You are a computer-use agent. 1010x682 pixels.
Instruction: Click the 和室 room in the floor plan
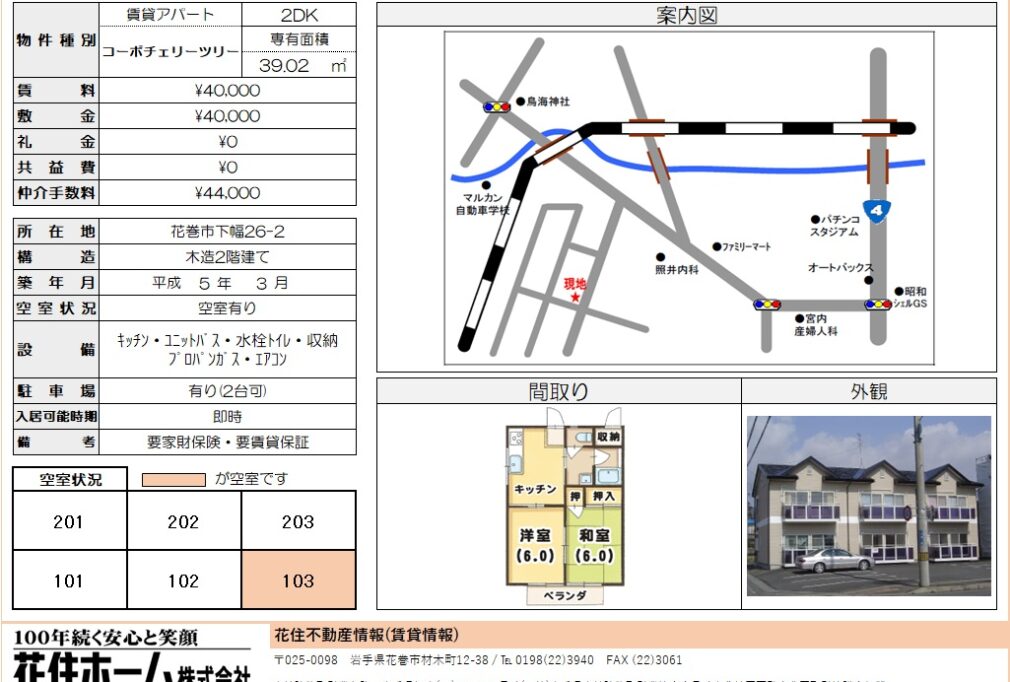coord(594,545)
